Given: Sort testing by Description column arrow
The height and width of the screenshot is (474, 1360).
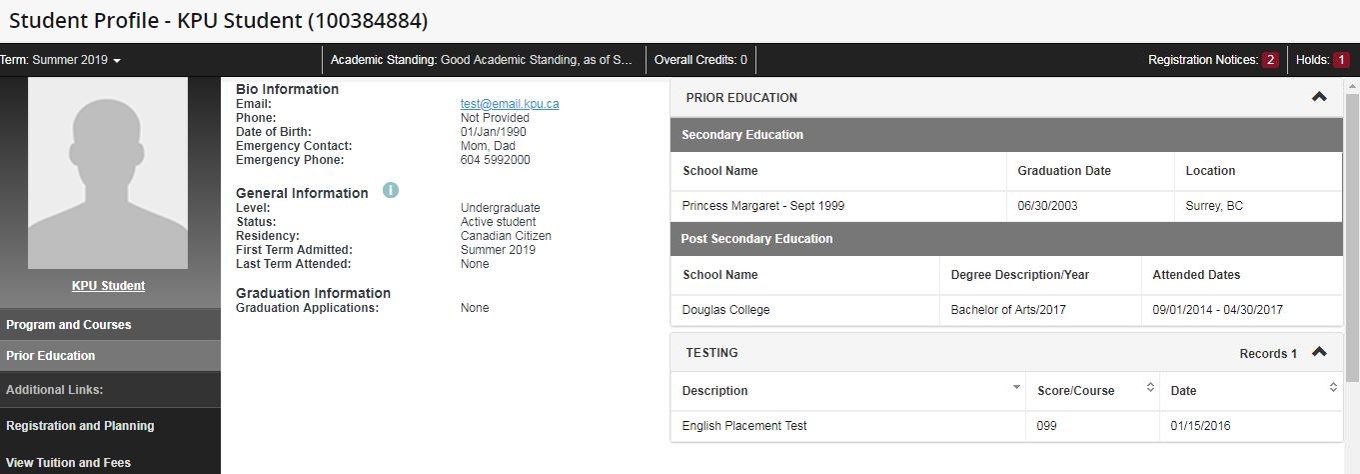Looking at the screenshot, I should (1016, 387).
